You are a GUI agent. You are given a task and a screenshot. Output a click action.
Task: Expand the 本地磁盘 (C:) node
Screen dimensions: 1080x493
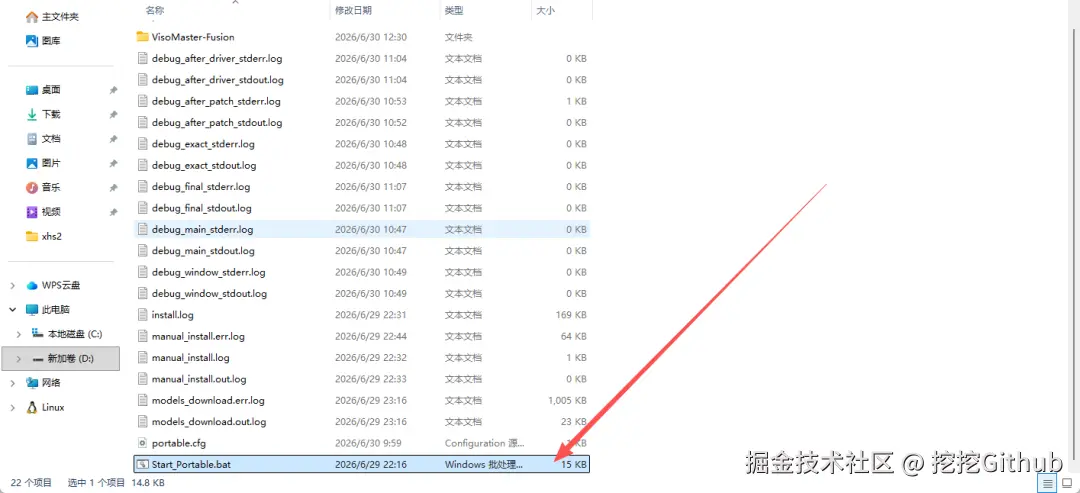19,334
